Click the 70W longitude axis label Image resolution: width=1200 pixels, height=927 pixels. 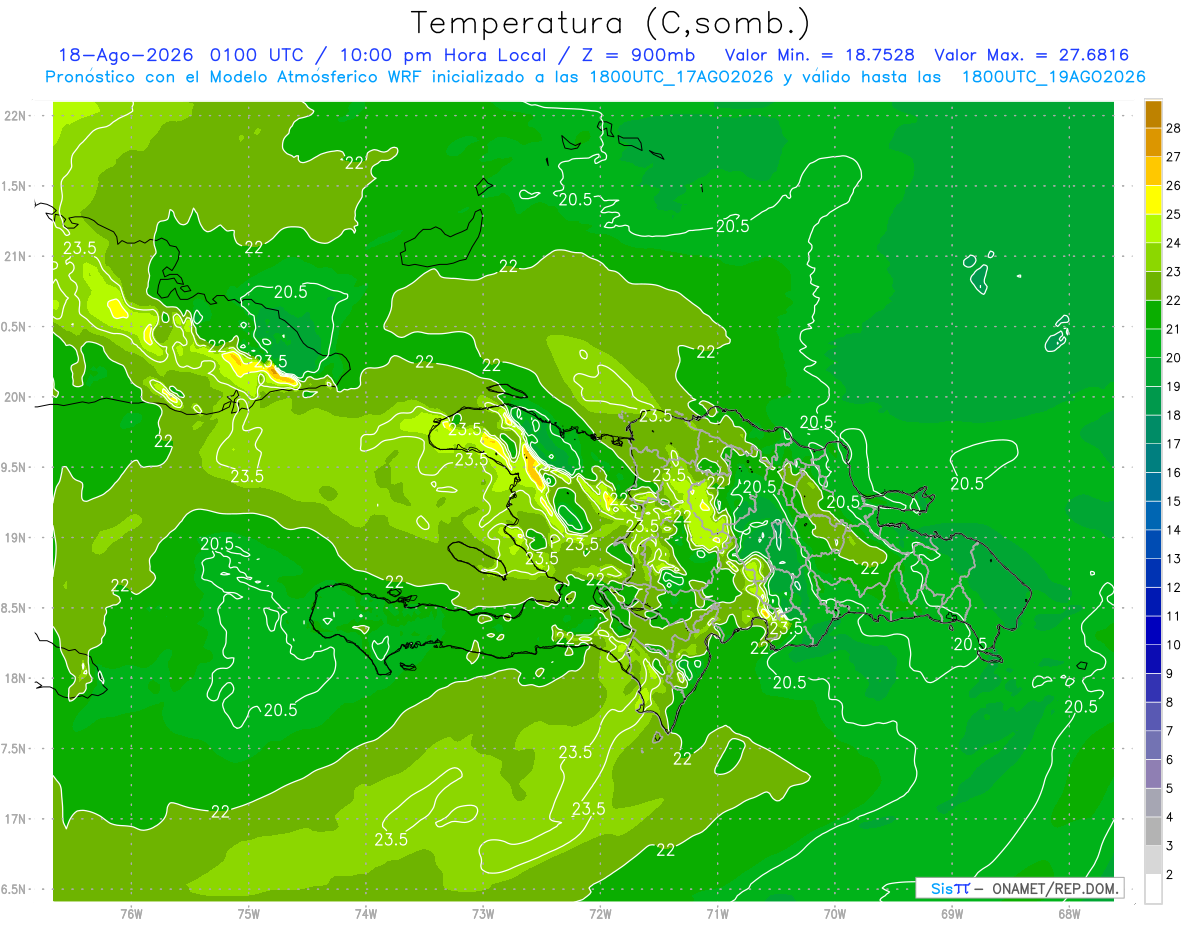tap(835, 914)
